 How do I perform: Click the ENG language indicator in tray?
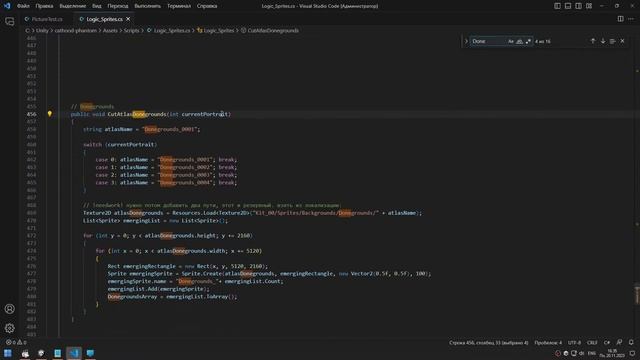591,353
